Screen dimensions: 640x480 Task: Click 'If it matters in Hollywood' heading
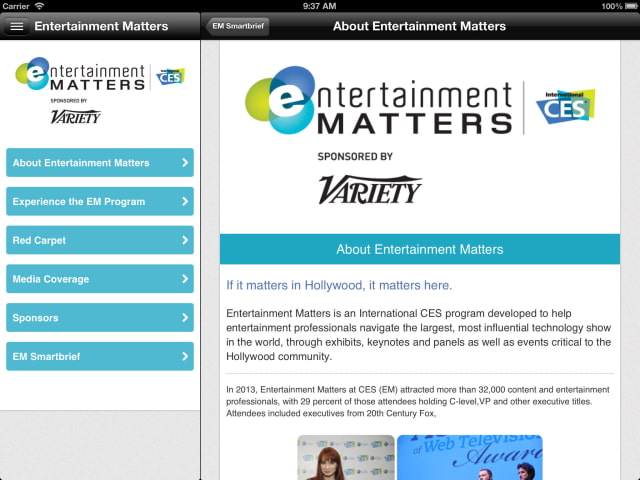(339, 285)
